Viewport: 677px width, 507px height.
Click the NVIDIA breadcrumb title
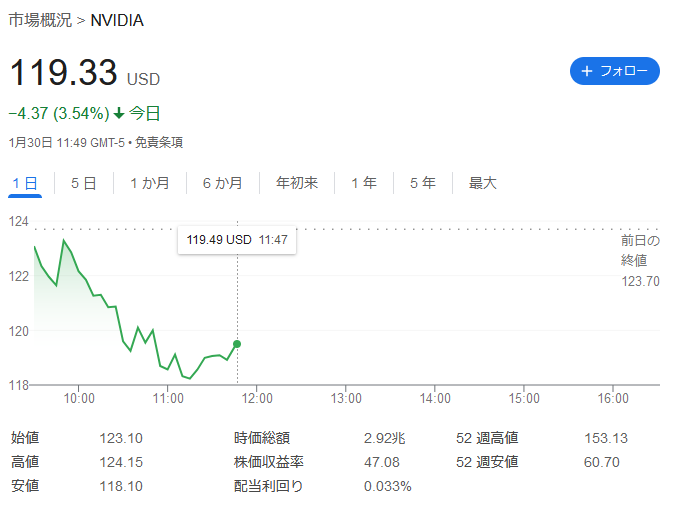click(117, 20)
